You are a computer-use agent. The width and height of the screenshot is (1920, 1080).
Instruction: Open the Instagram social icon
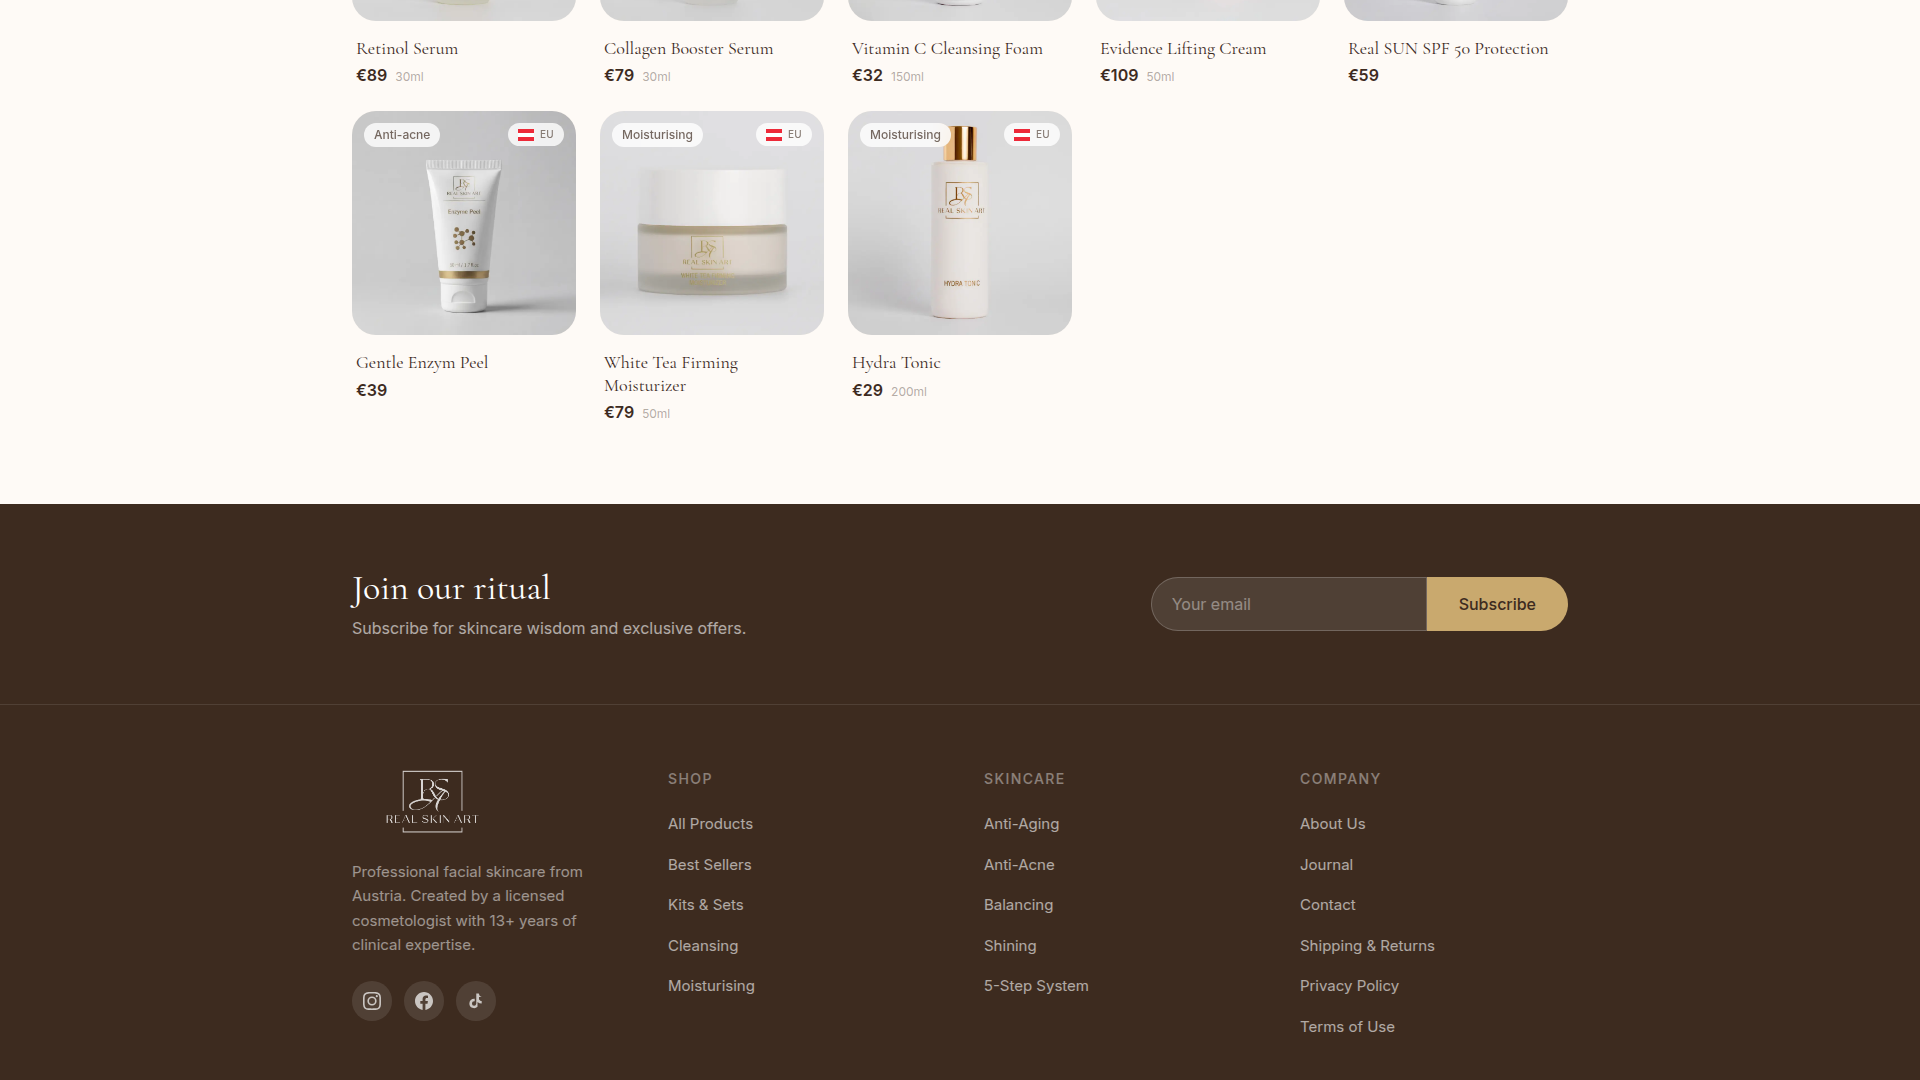point(372,1001)
